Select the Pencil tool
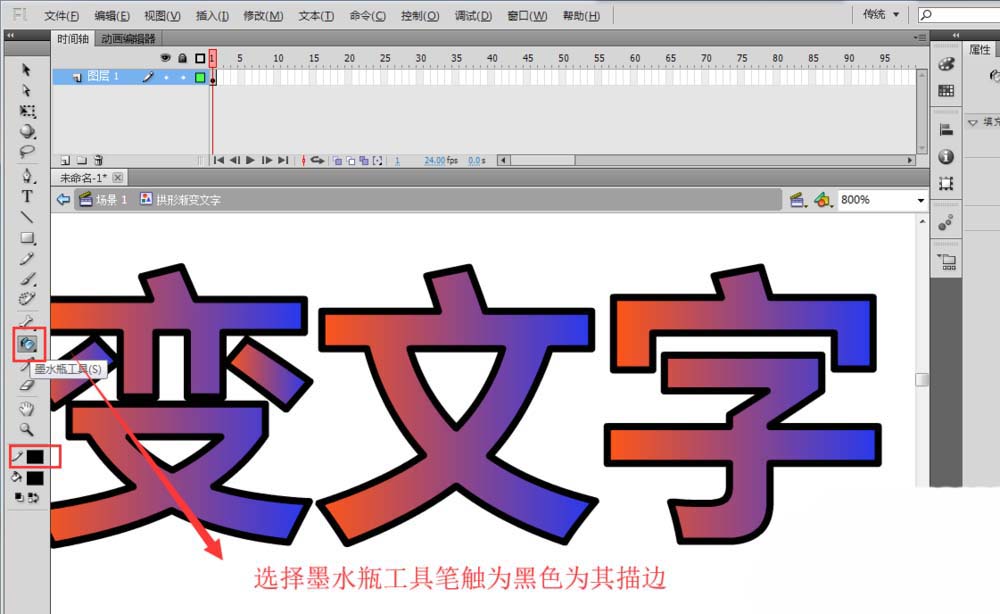This screenshot has height=614, width=1000. click(27, 258)
